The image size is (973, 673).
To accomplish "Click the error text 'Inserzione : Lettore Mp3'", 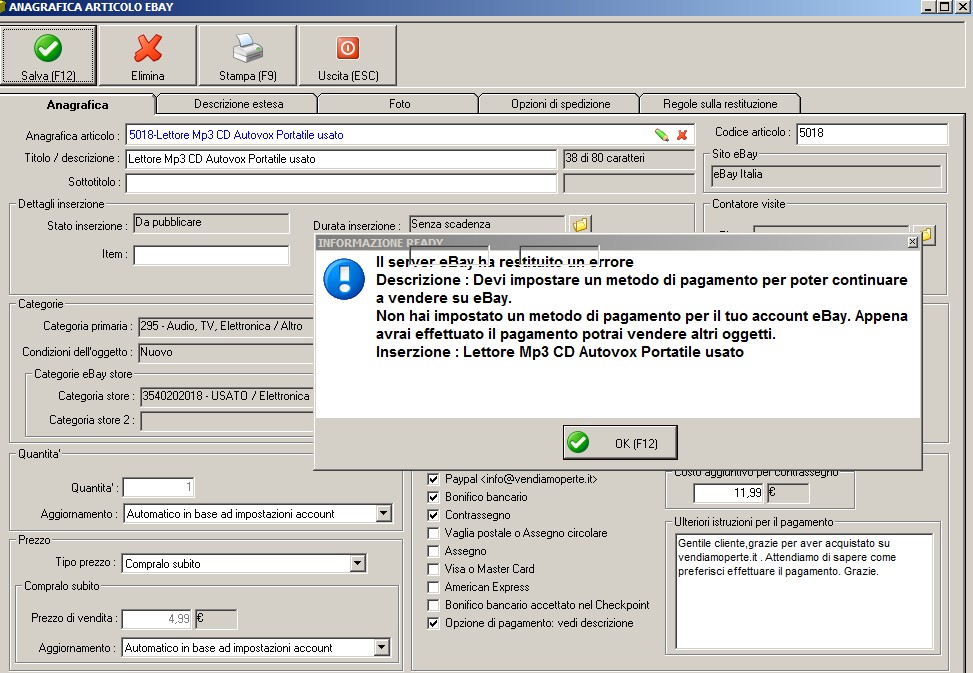I will pos(560,352).
